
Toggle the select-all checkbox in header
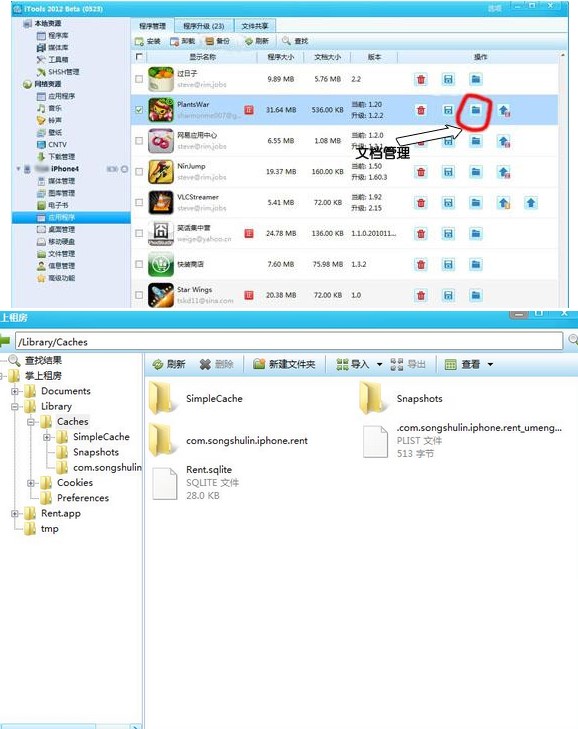tap(139, 57)
